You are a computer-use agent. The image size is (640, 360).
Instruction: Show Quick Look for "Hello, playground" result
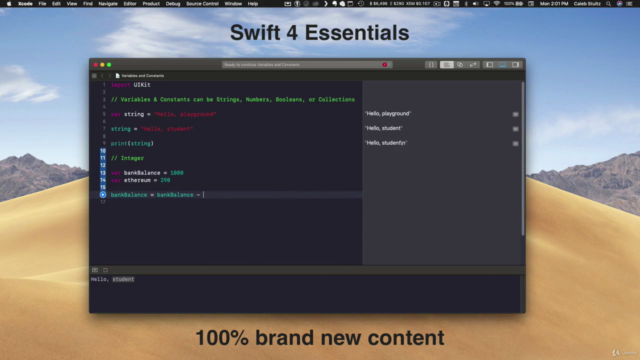(x=516, y=114)
